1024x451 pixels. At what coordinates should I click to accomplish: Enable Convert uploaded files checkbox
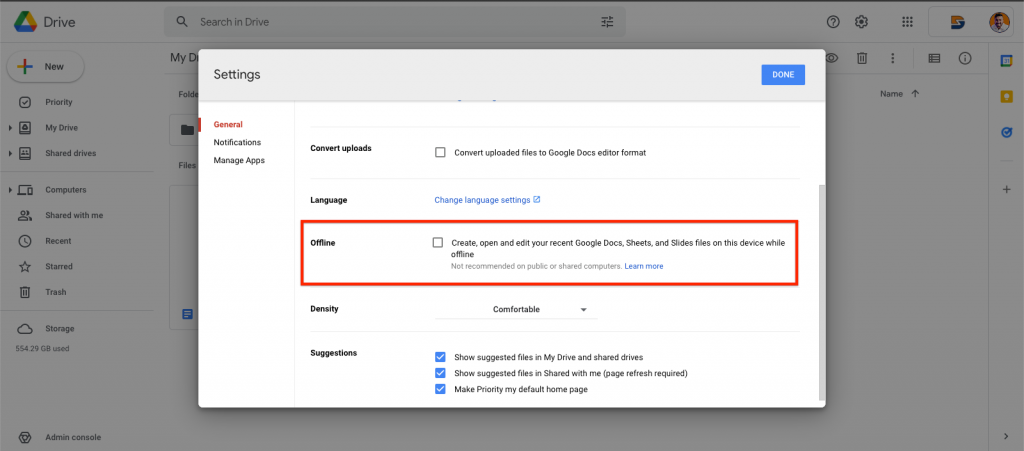440,152
